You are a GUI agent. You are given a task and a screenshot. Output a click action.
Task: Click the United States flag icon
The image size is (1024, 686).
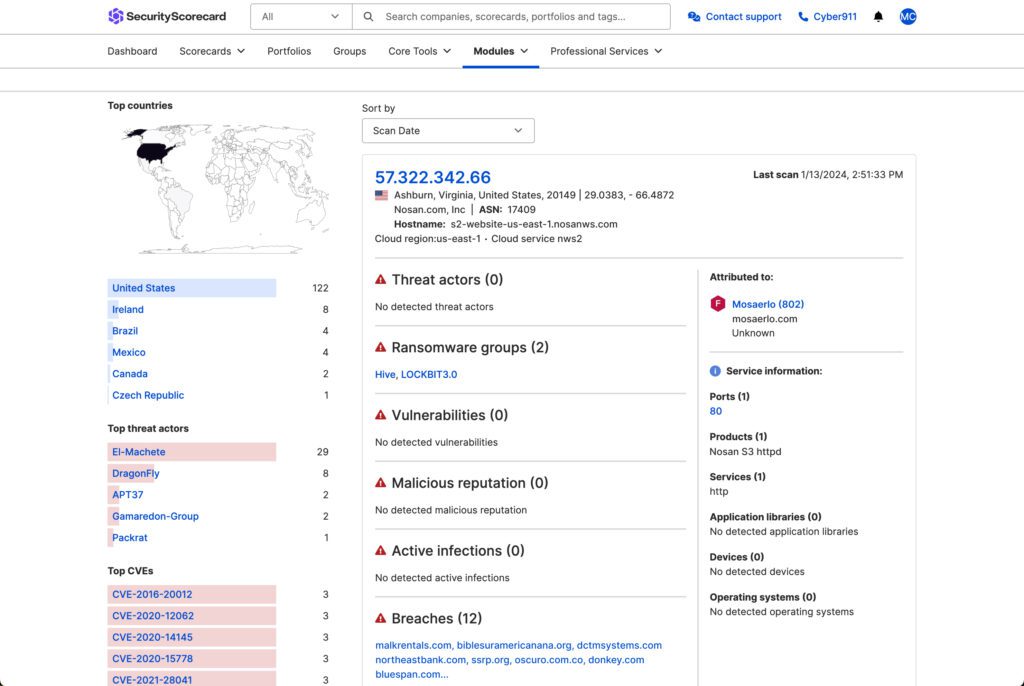pos(381,195)
